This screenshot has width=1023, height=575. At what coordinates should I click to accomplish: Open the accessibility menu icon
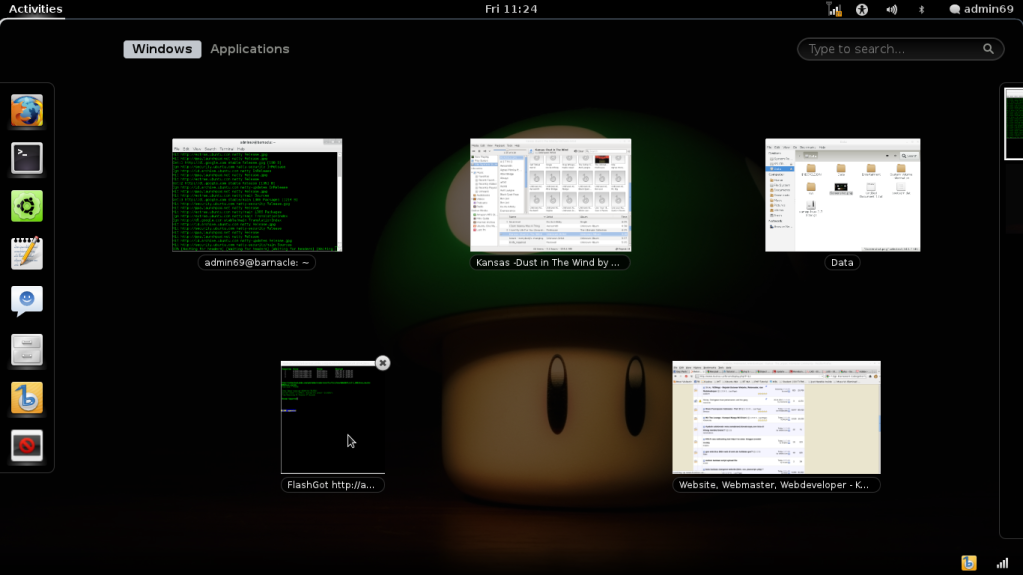click(862, 9)
